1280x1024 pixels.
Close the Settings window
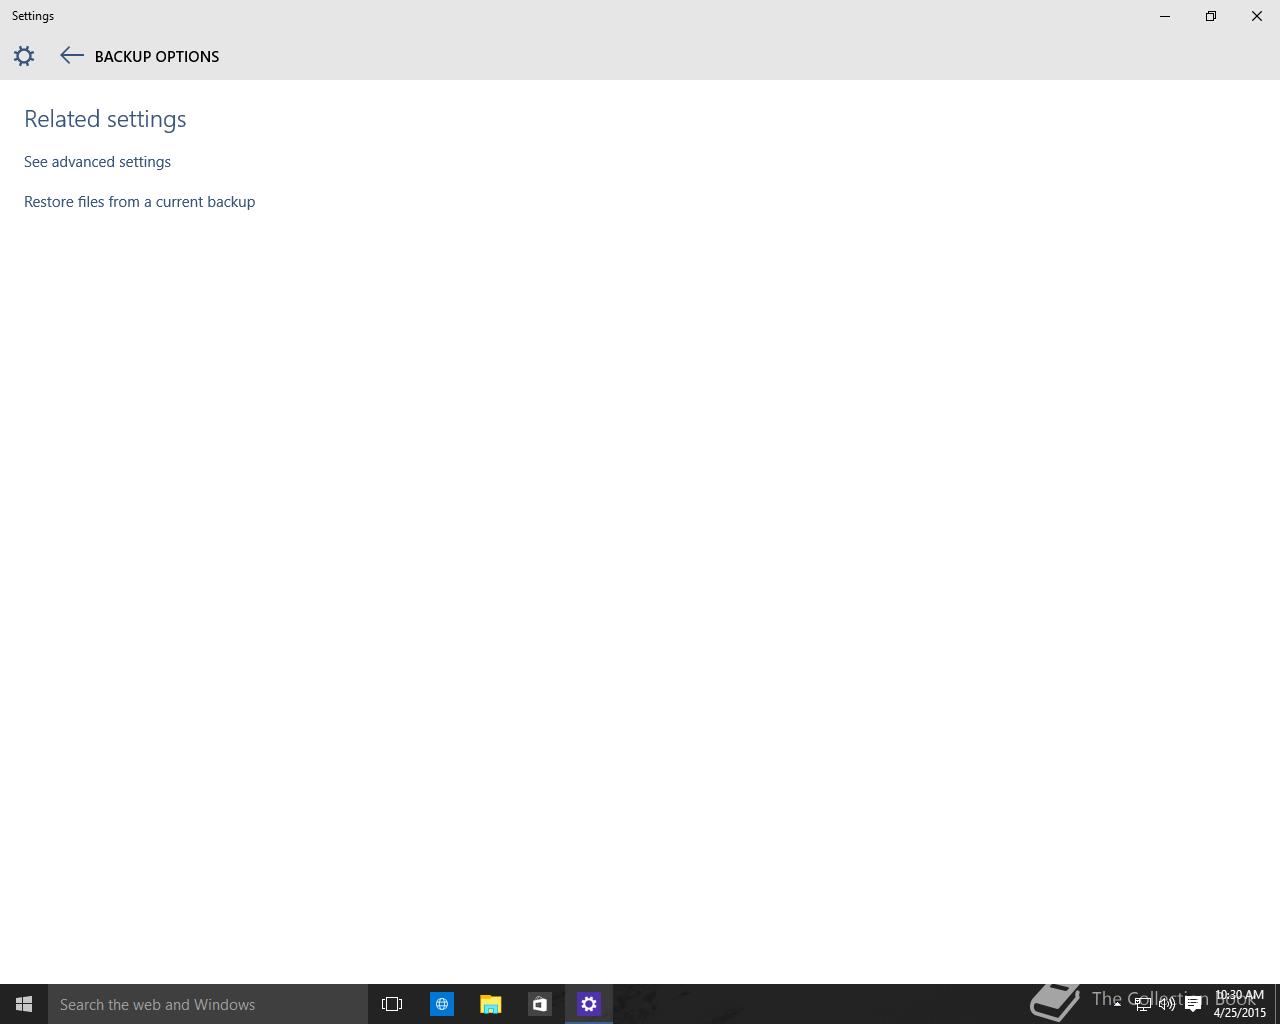coord(1257,16)
